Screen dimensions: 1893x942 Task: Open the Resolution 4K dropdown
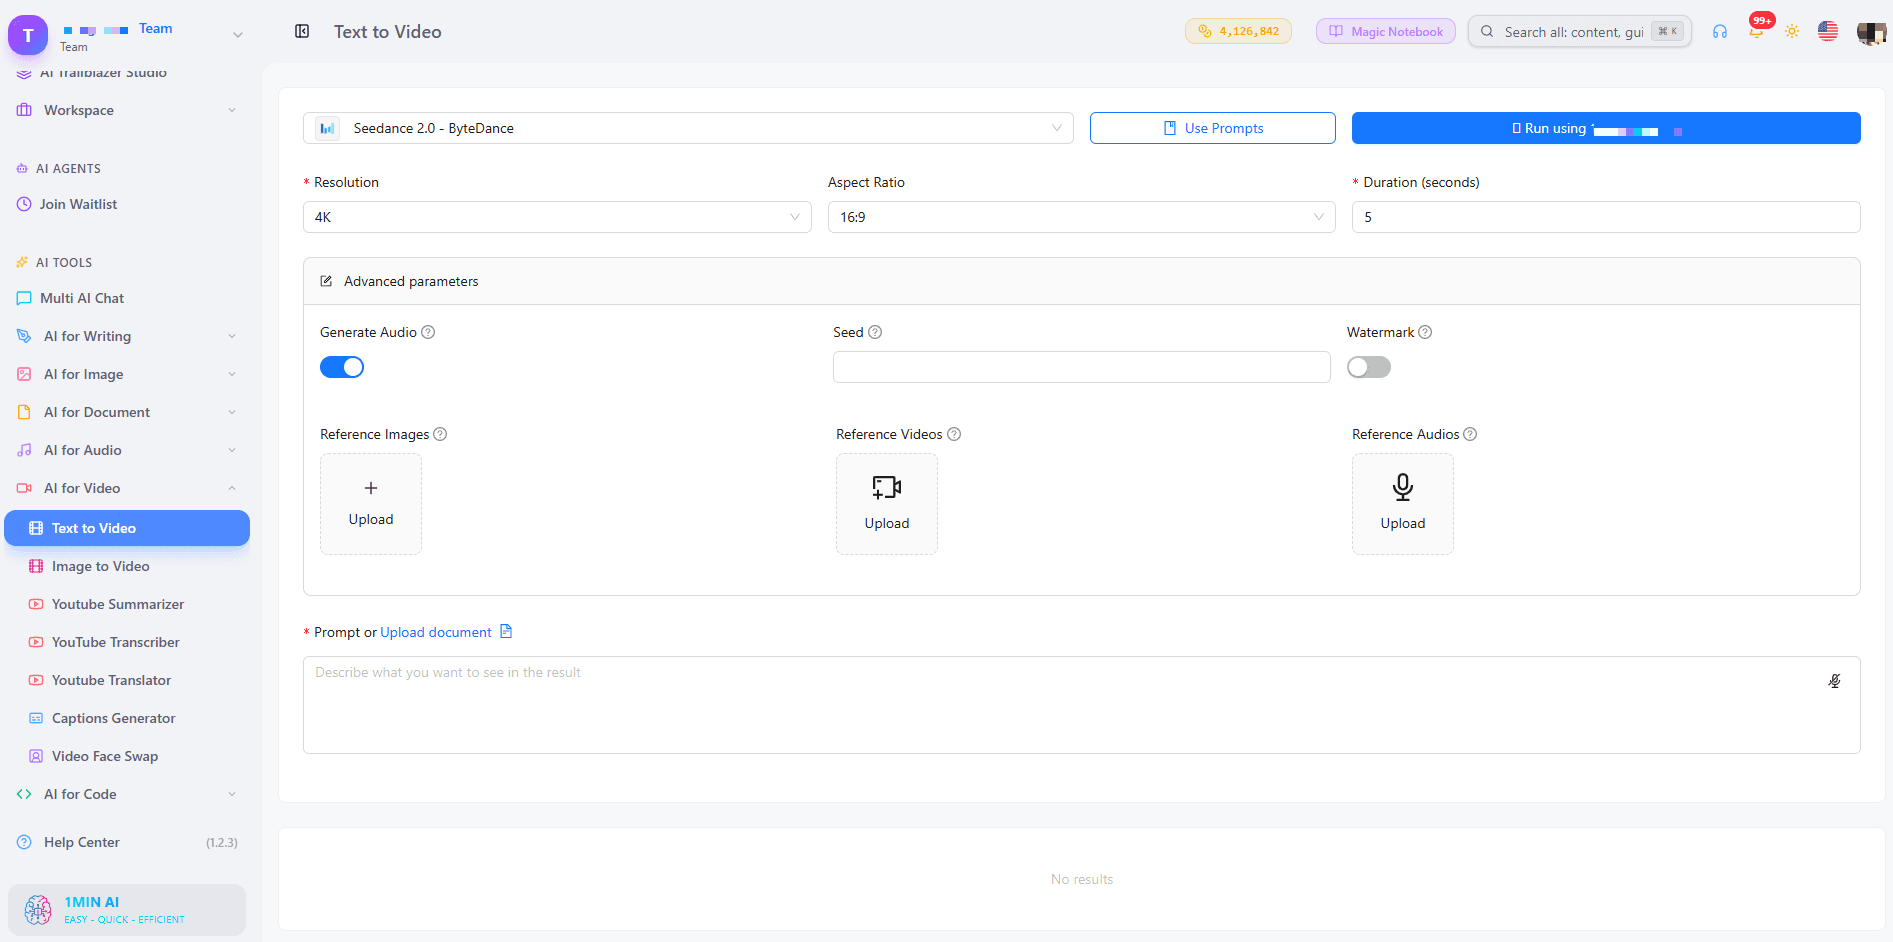pyautogui.click(x=557, y=217)
